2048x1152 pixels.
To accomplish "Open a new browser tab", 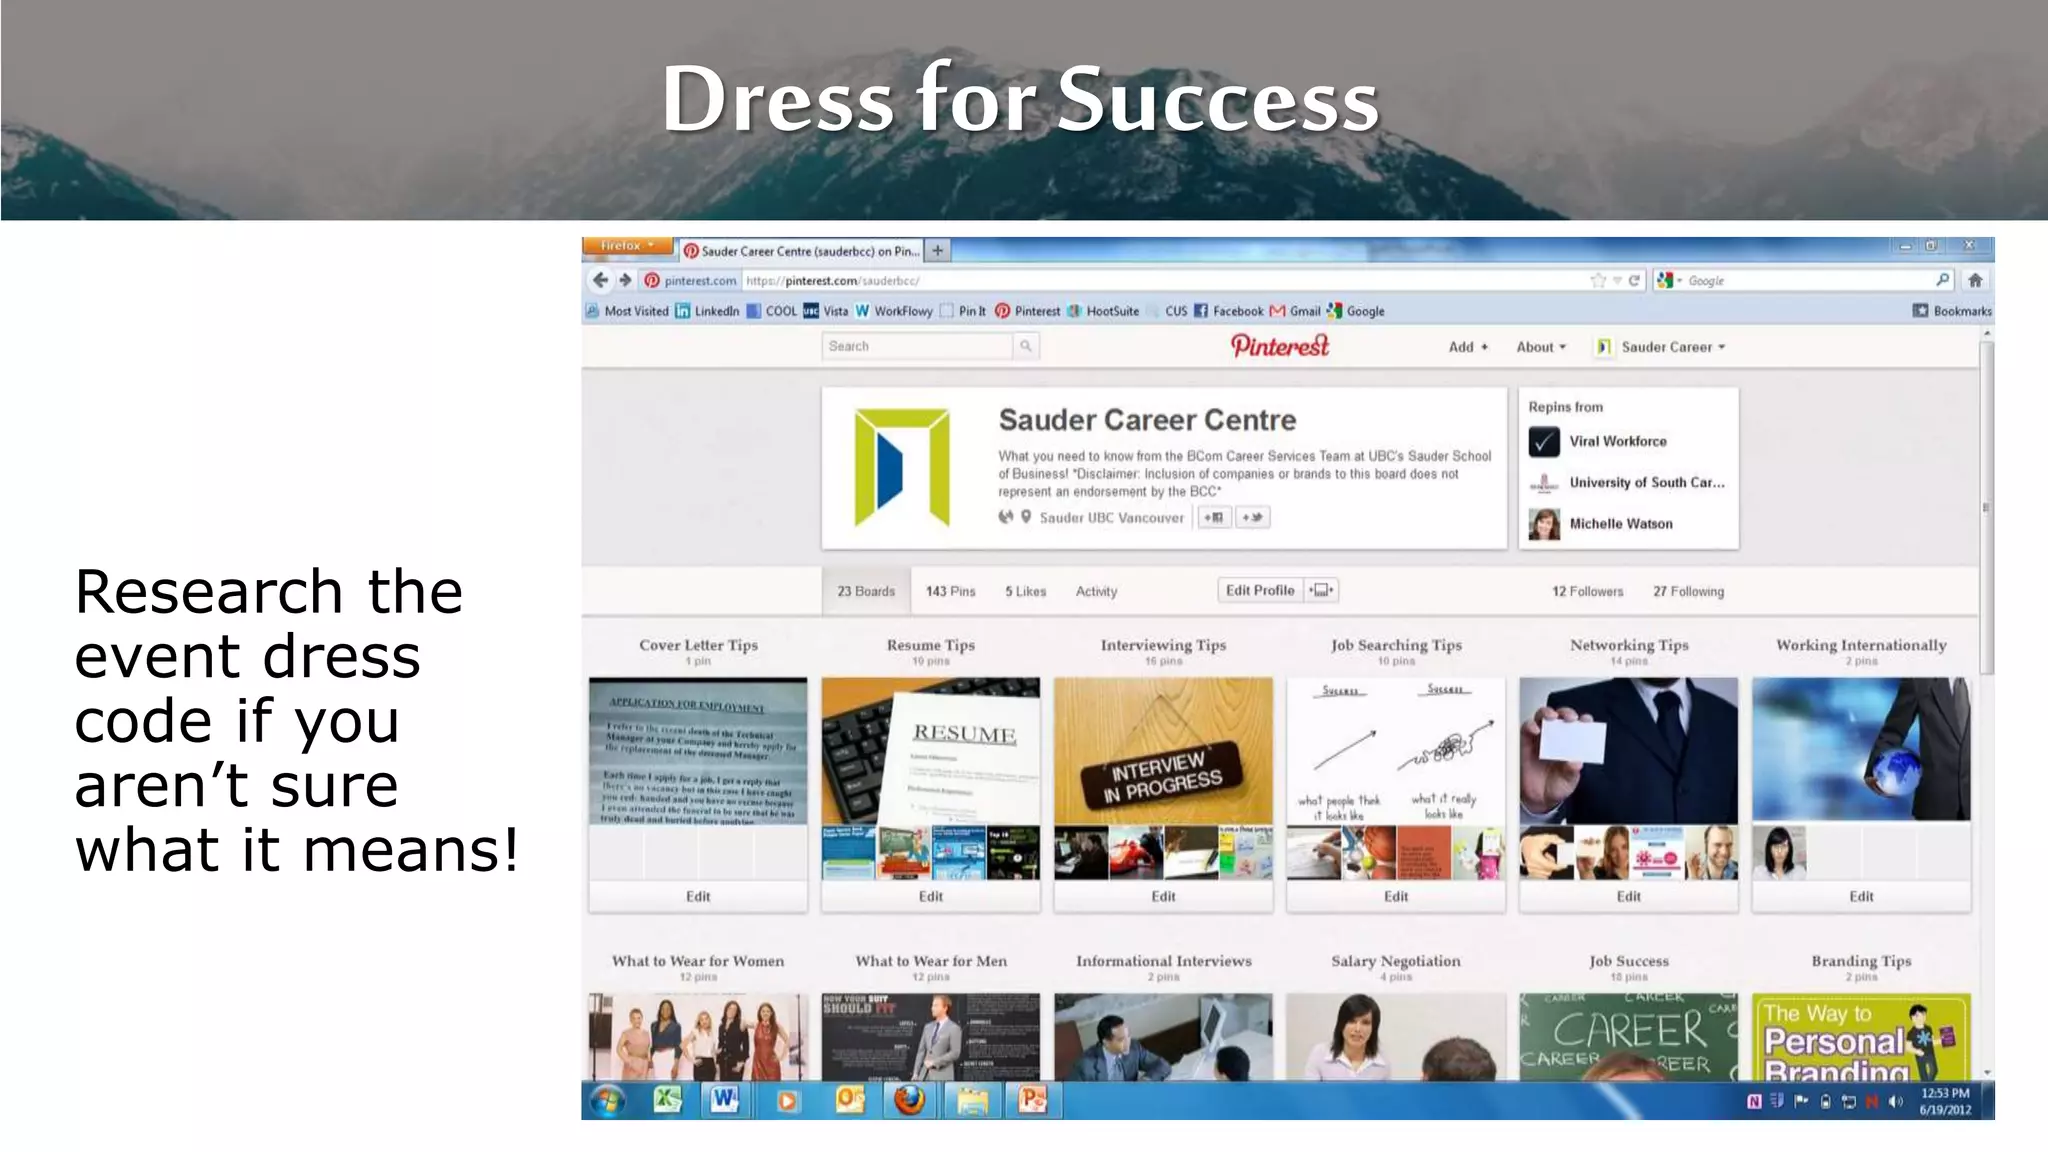I will 937,250.
